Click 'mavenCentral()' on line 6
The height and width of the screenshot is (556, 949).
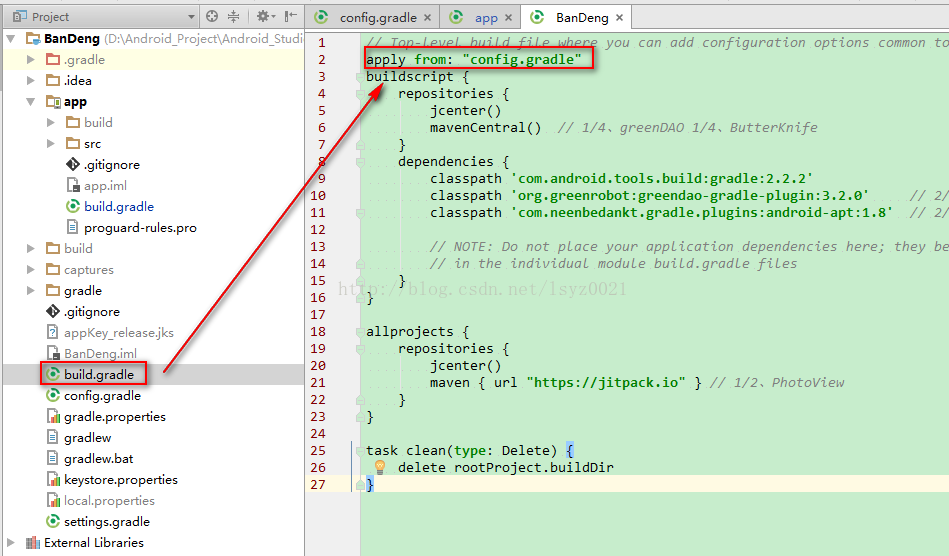[x=485, y=128]
